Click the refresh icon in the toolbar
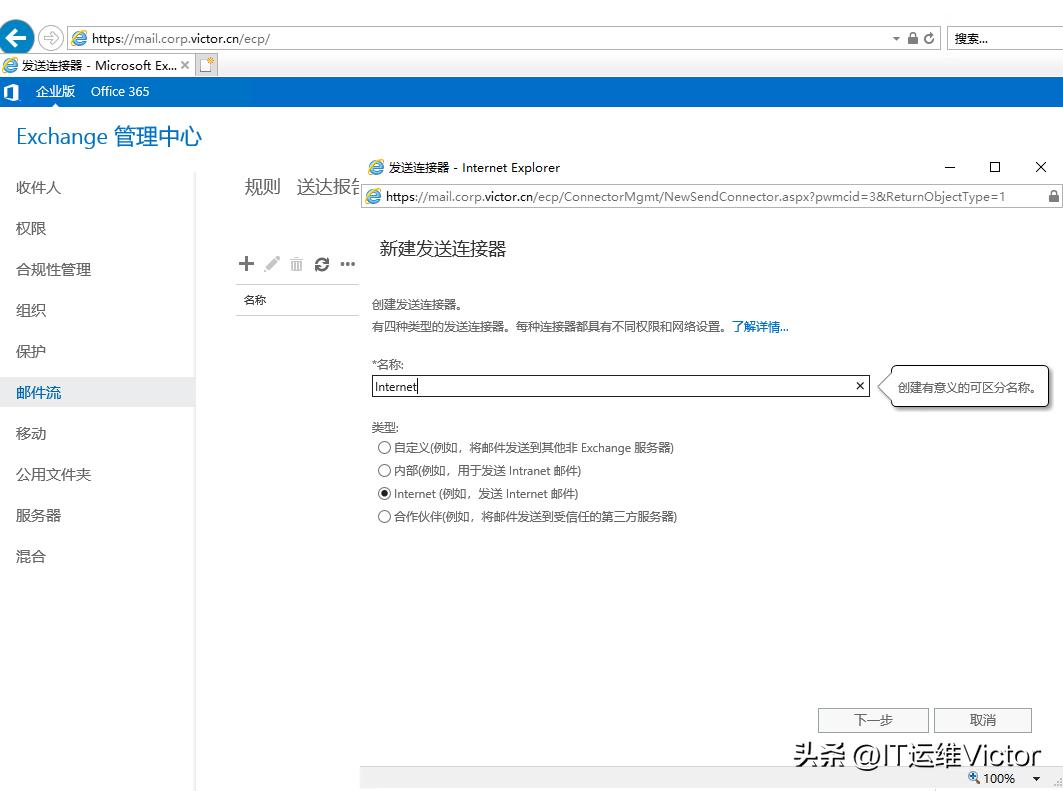Screen dimensions: 1063x791 pos(321,263)
